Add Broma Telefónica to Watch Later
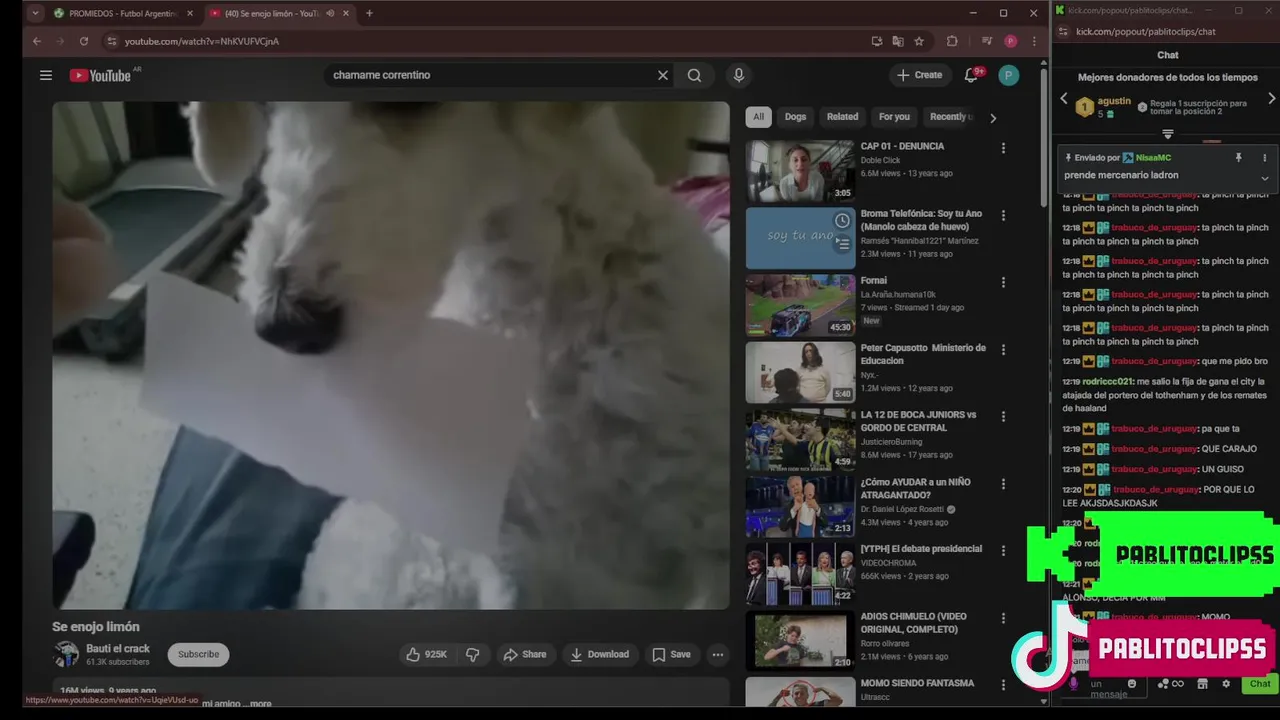The image size is (1280, 720). 842,221
